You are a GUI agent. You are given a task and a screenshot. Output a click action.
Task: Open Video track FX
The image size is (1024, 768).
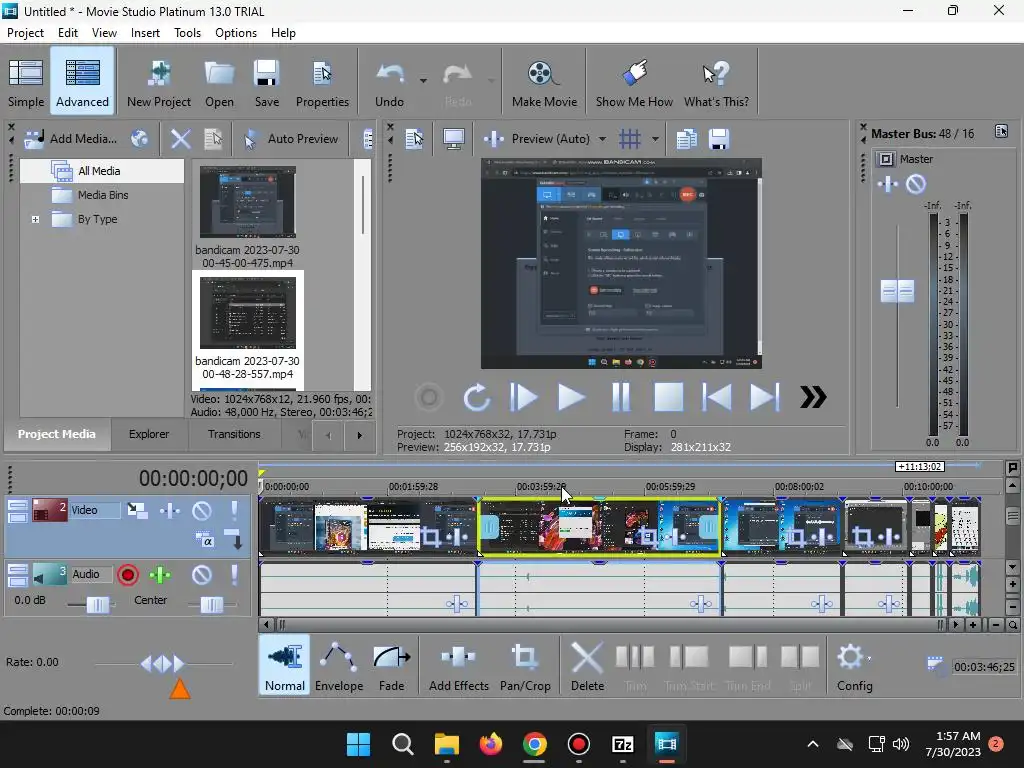(170, 510)
